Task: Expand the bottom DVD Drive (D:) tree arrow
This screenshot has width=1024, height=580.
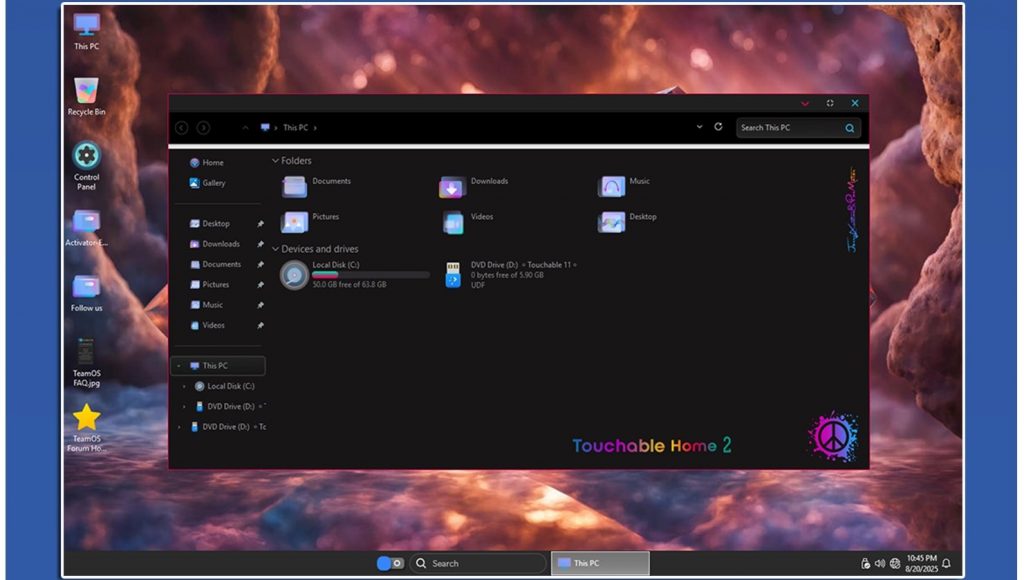Action: pos(179,427)
